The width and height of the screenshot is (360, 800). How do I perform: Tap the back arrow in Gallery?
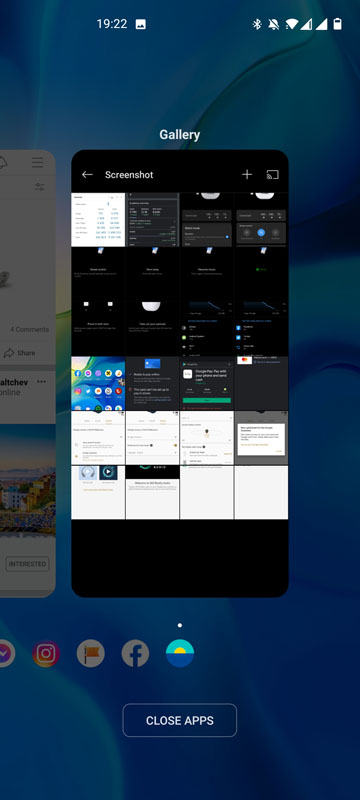coord(87,174)
